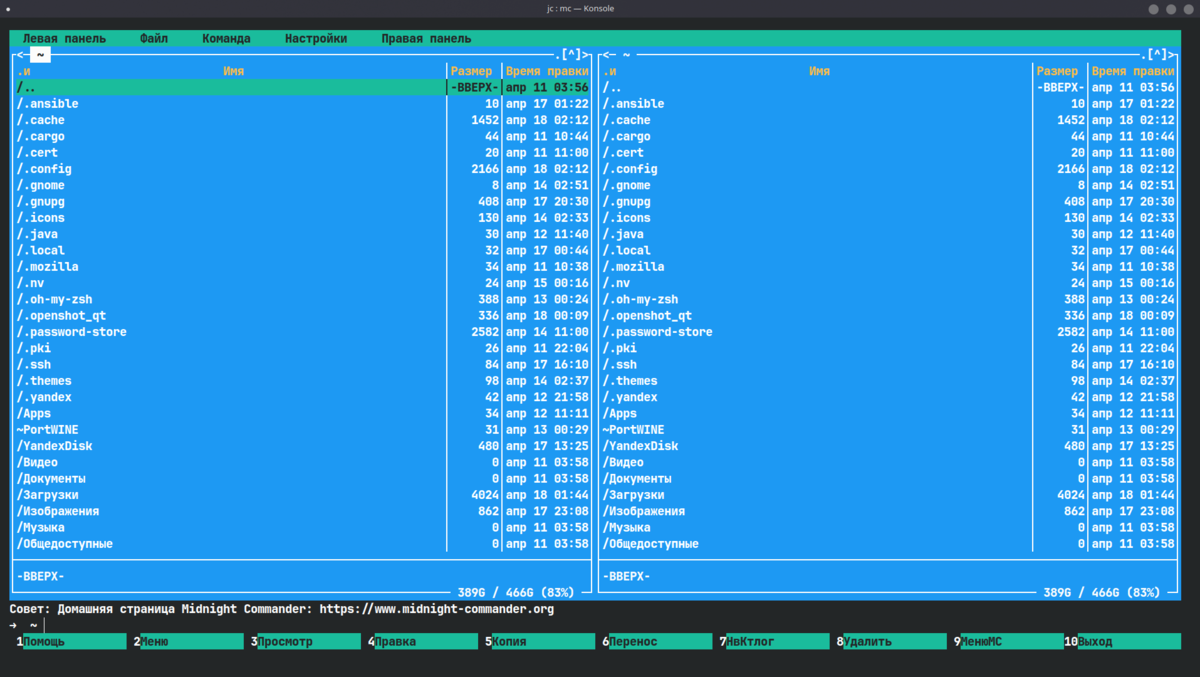Select '/Общедоступные' in right panel
The image size is (1200, 677).
click(x=889, y=544)
